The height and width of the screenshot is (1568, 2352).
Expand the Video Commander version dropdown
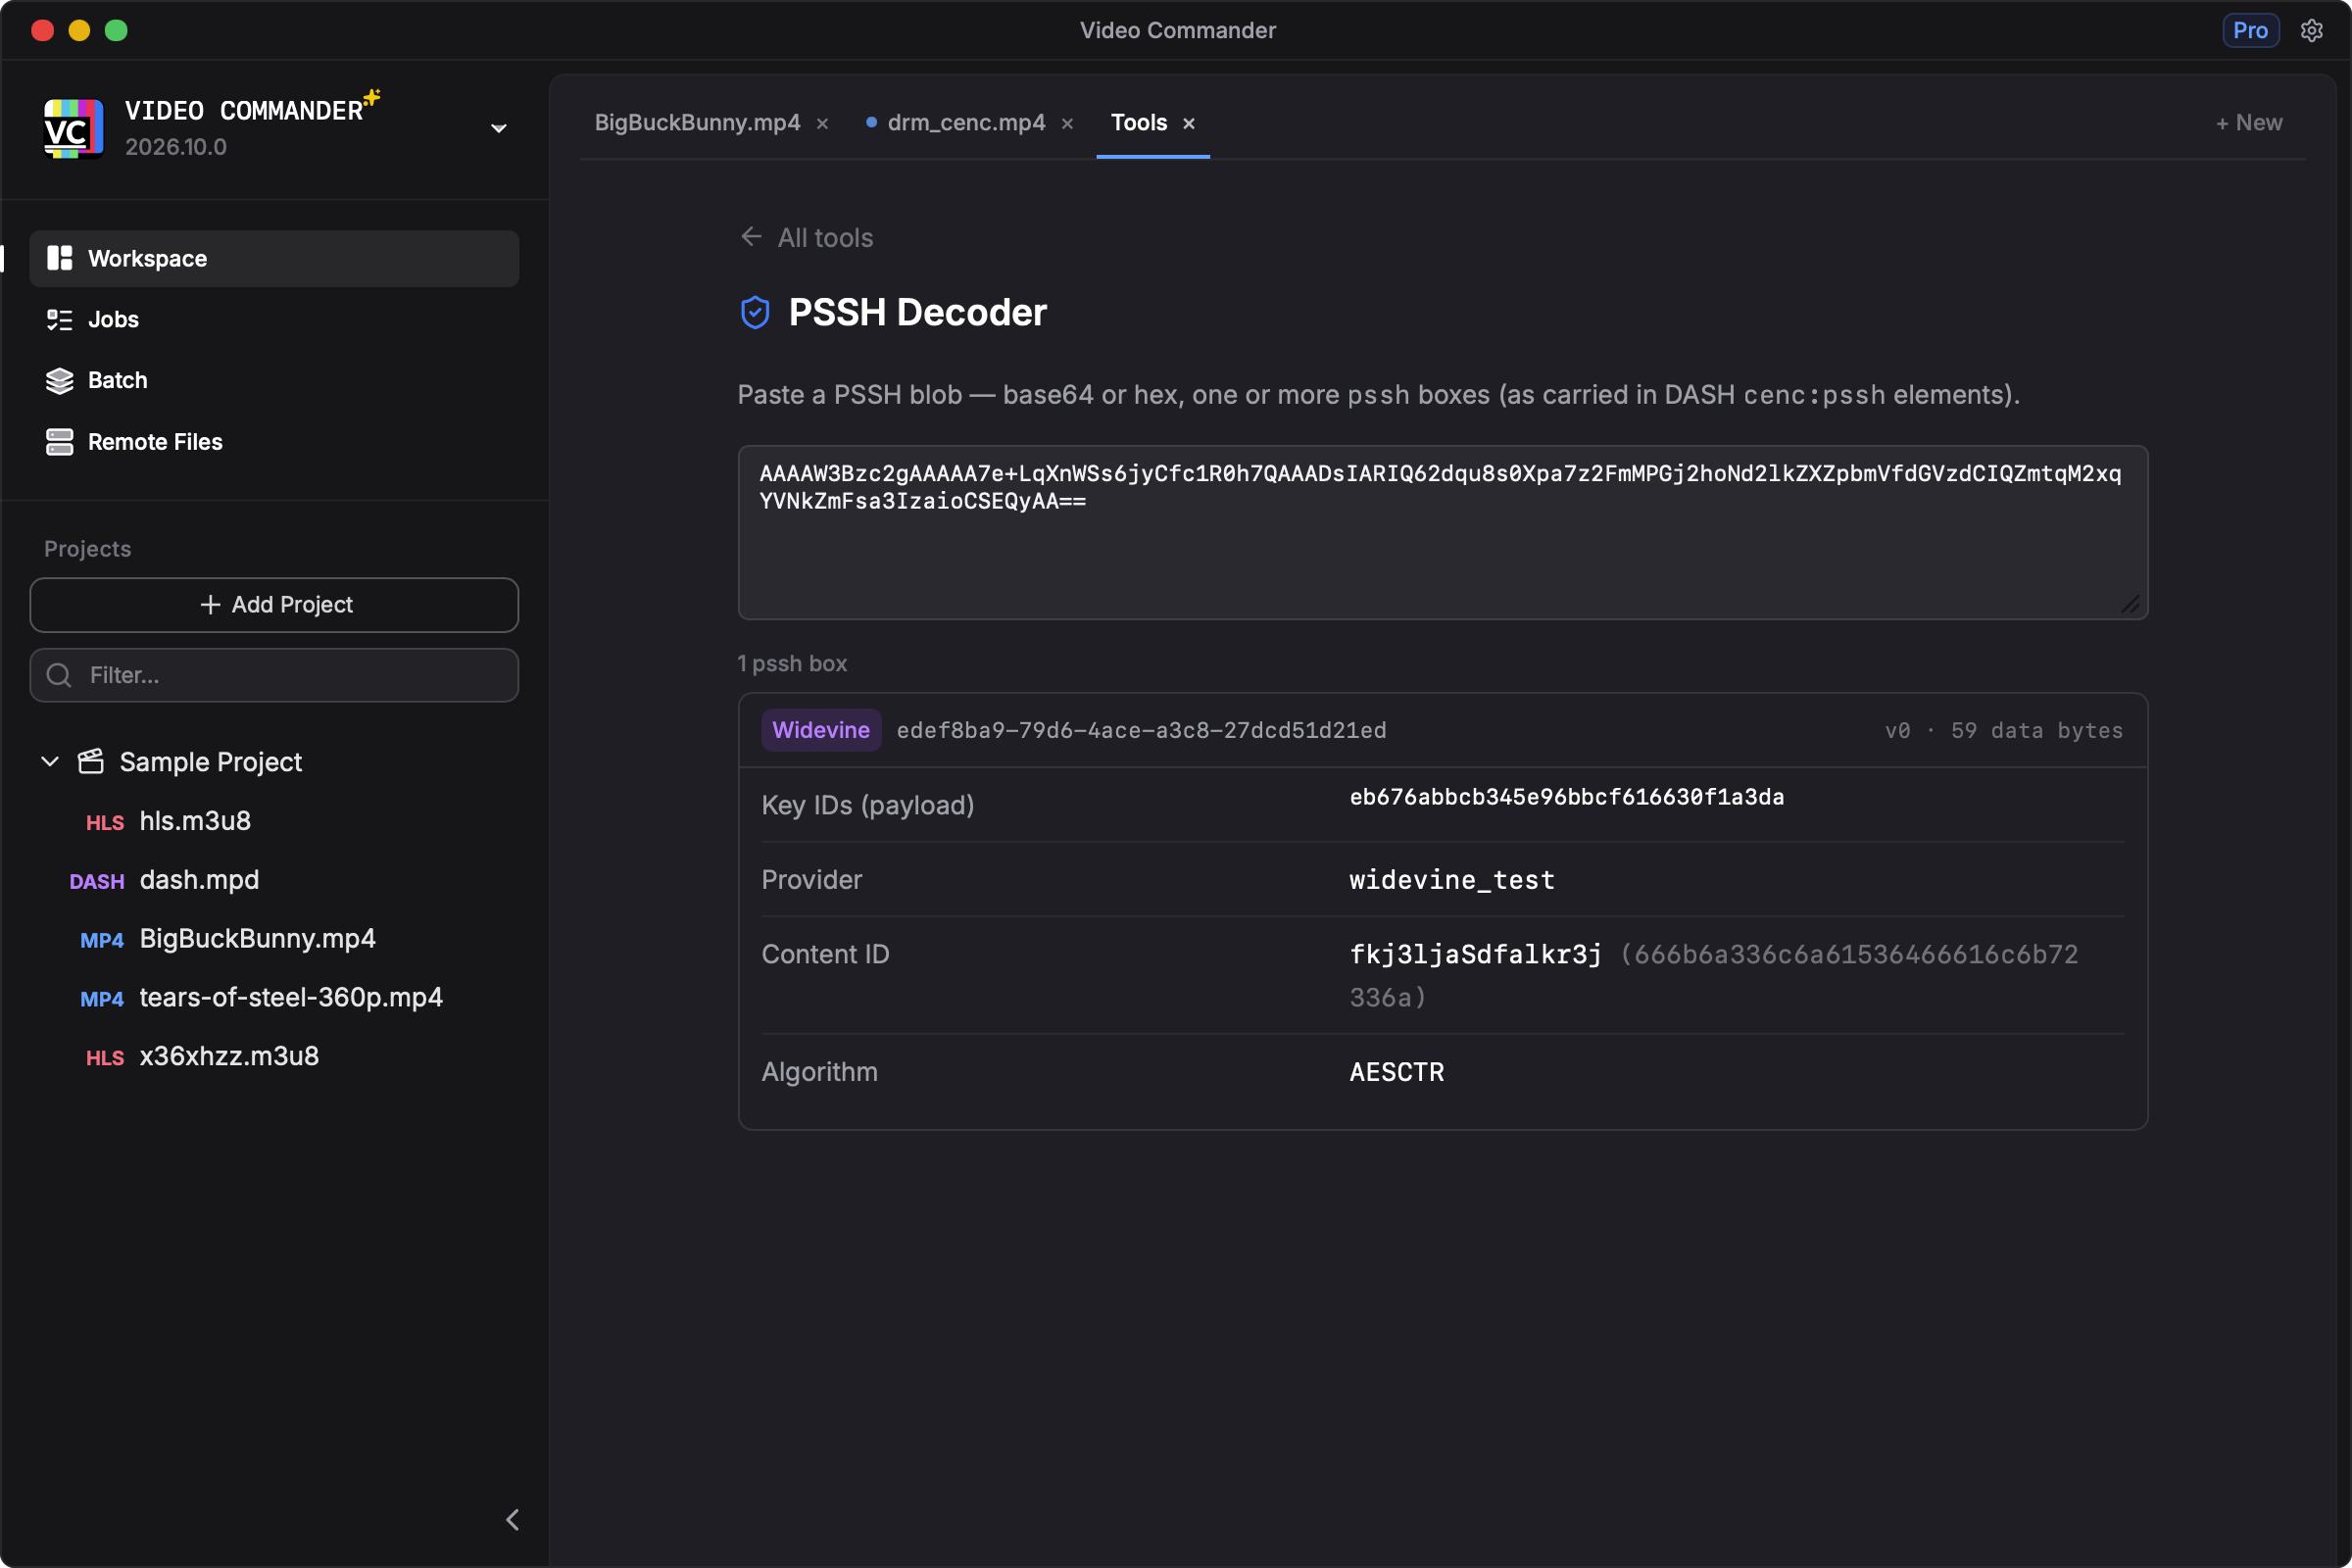click(499, 129)
